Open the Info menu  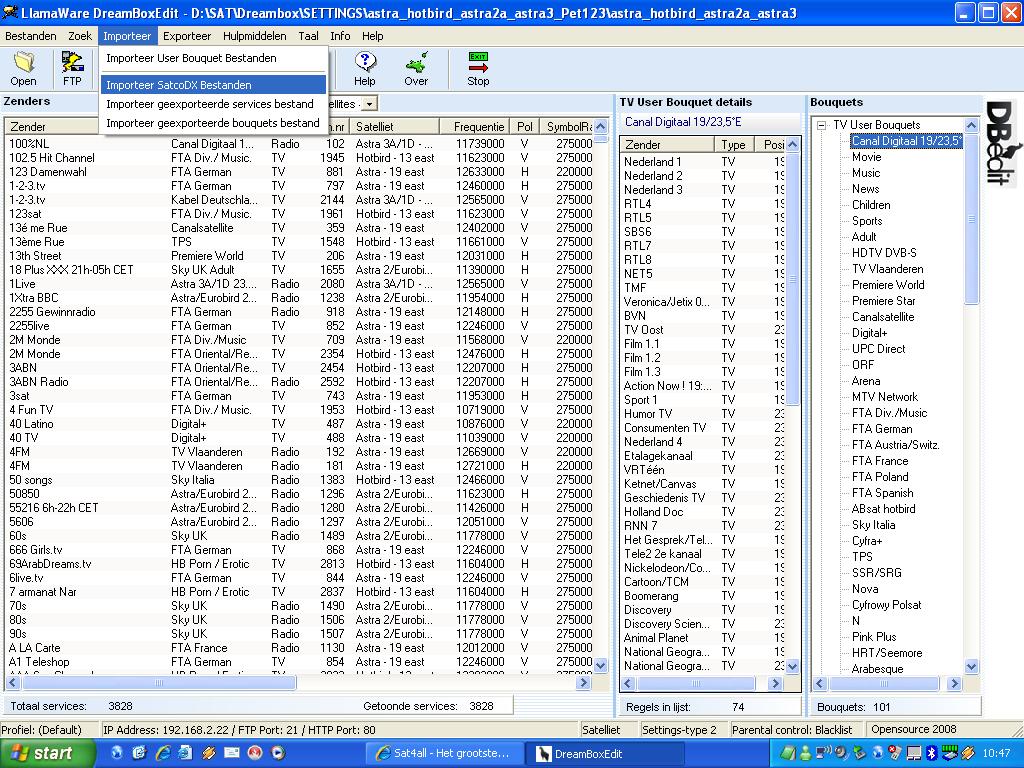[x=340, y=36]
